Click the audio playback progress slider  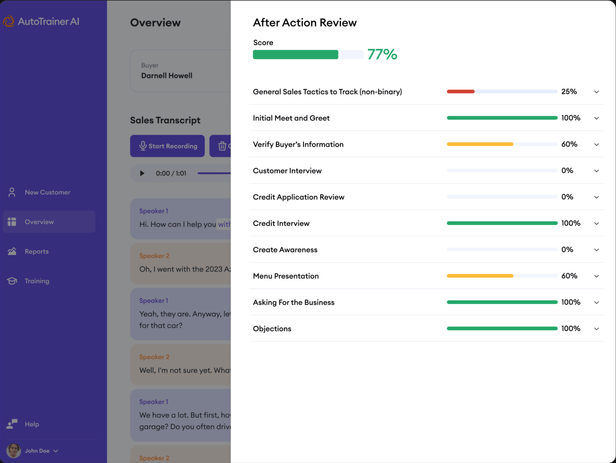[213, 173]
